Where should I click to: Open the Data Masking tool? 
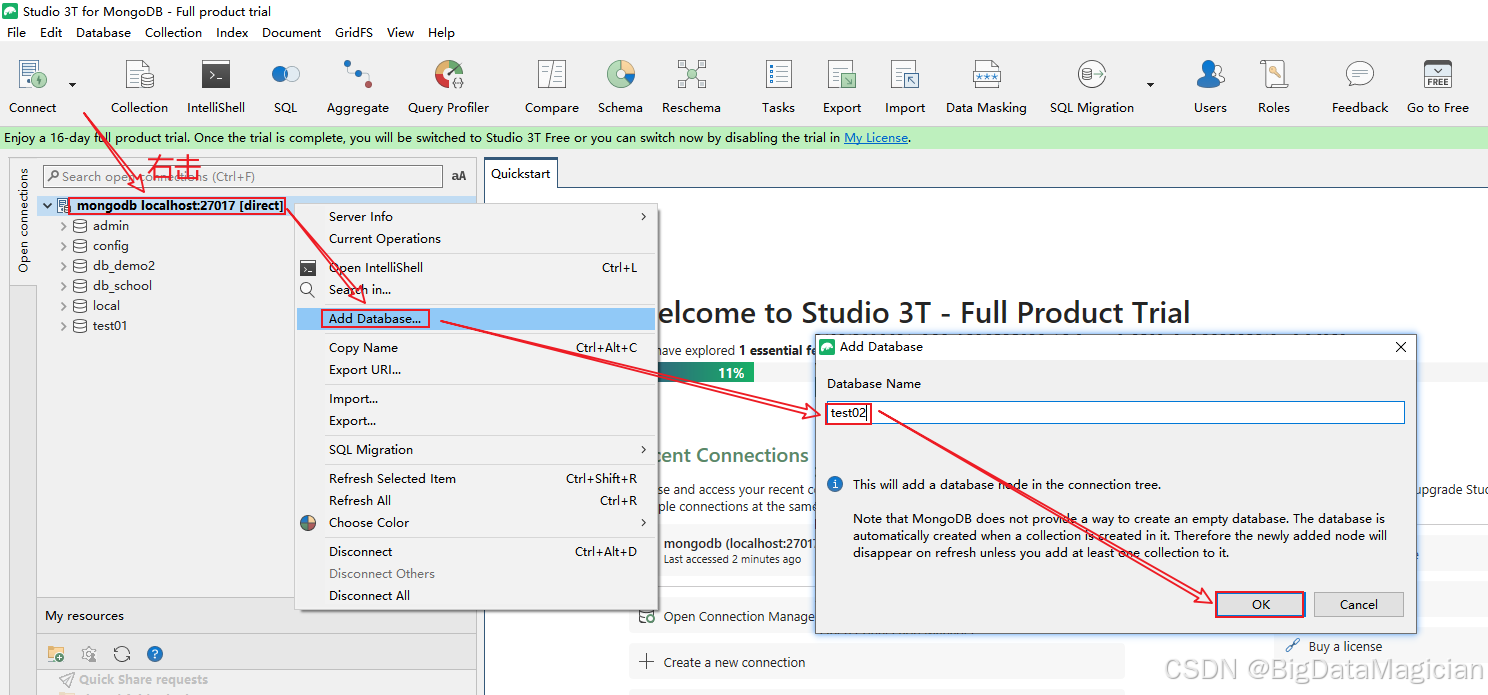(986, 75)
